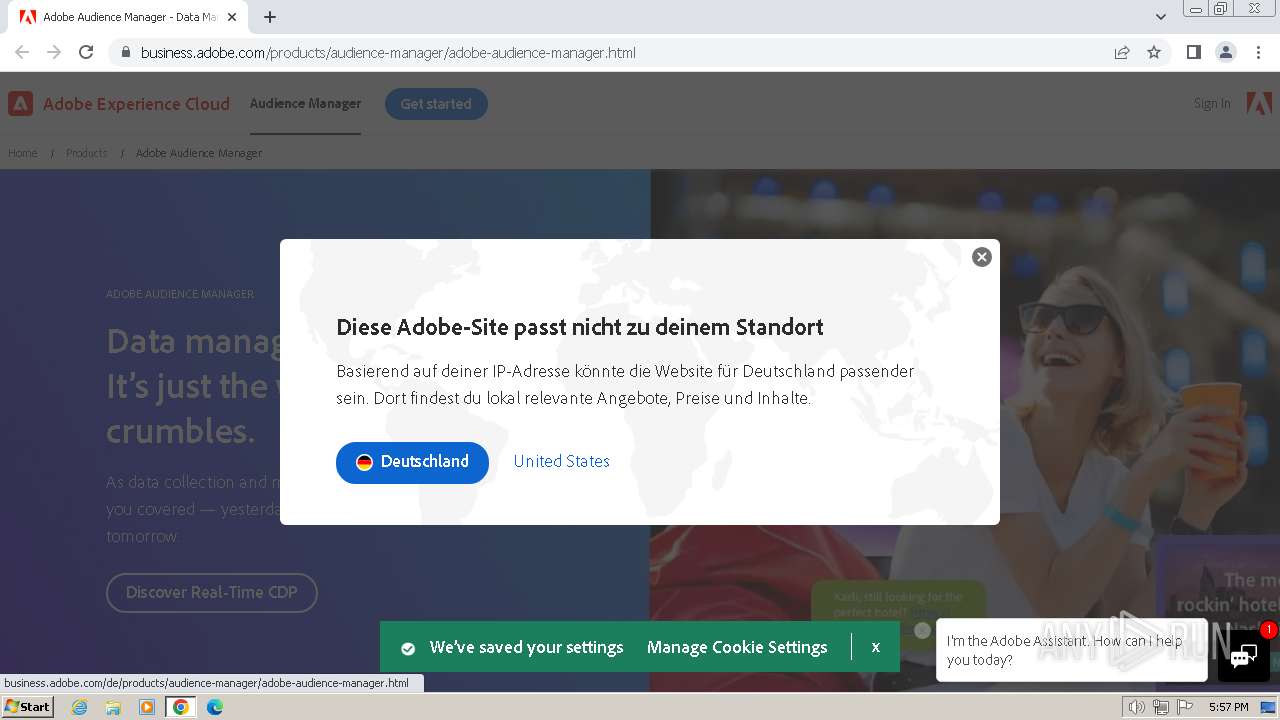Navigate to Home breadcrumb
1280x720 pixels.
click(x=23, y=153)
